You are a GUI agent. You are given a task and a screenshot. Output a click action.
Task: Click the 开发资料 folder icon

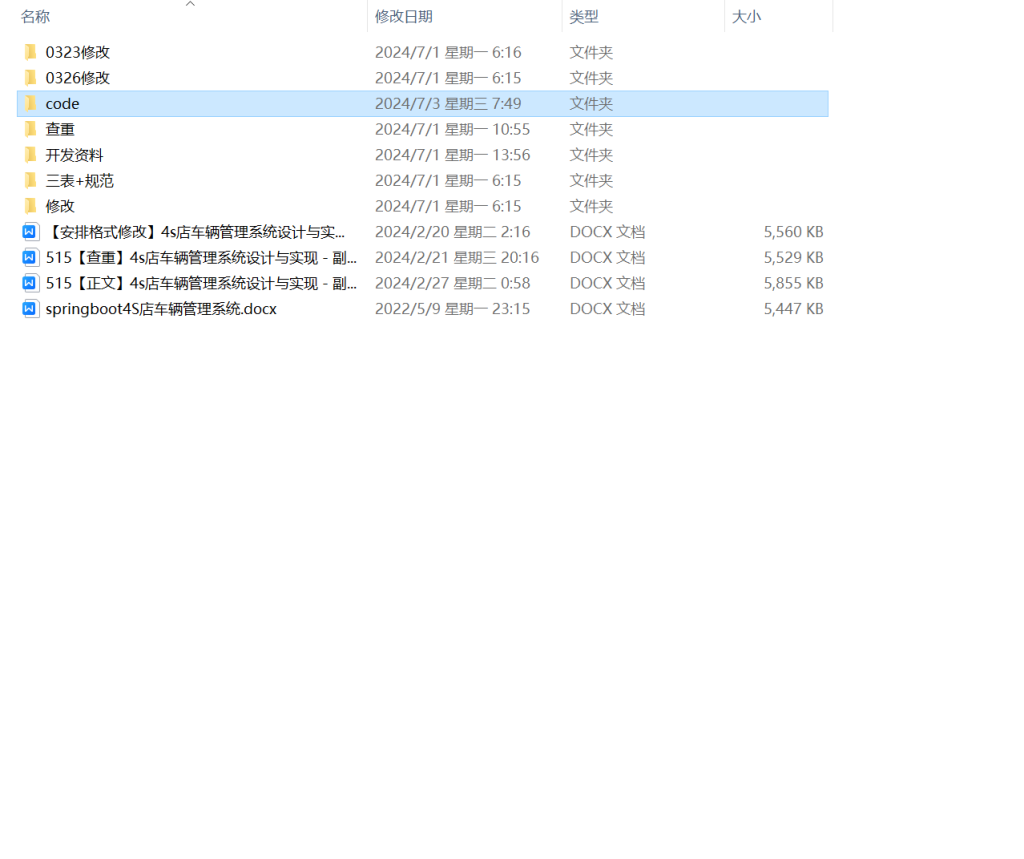click(30, 155)
